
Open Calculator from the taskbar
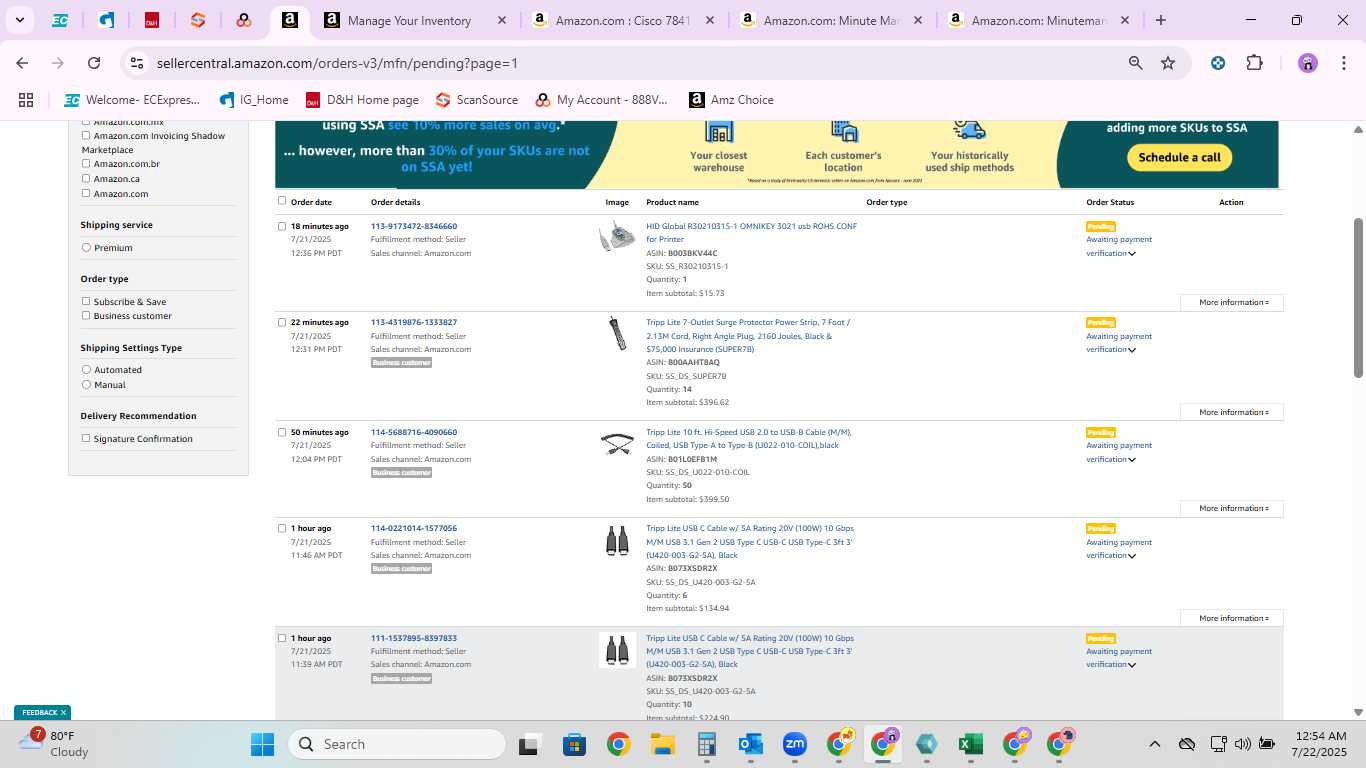pos(707,744)
